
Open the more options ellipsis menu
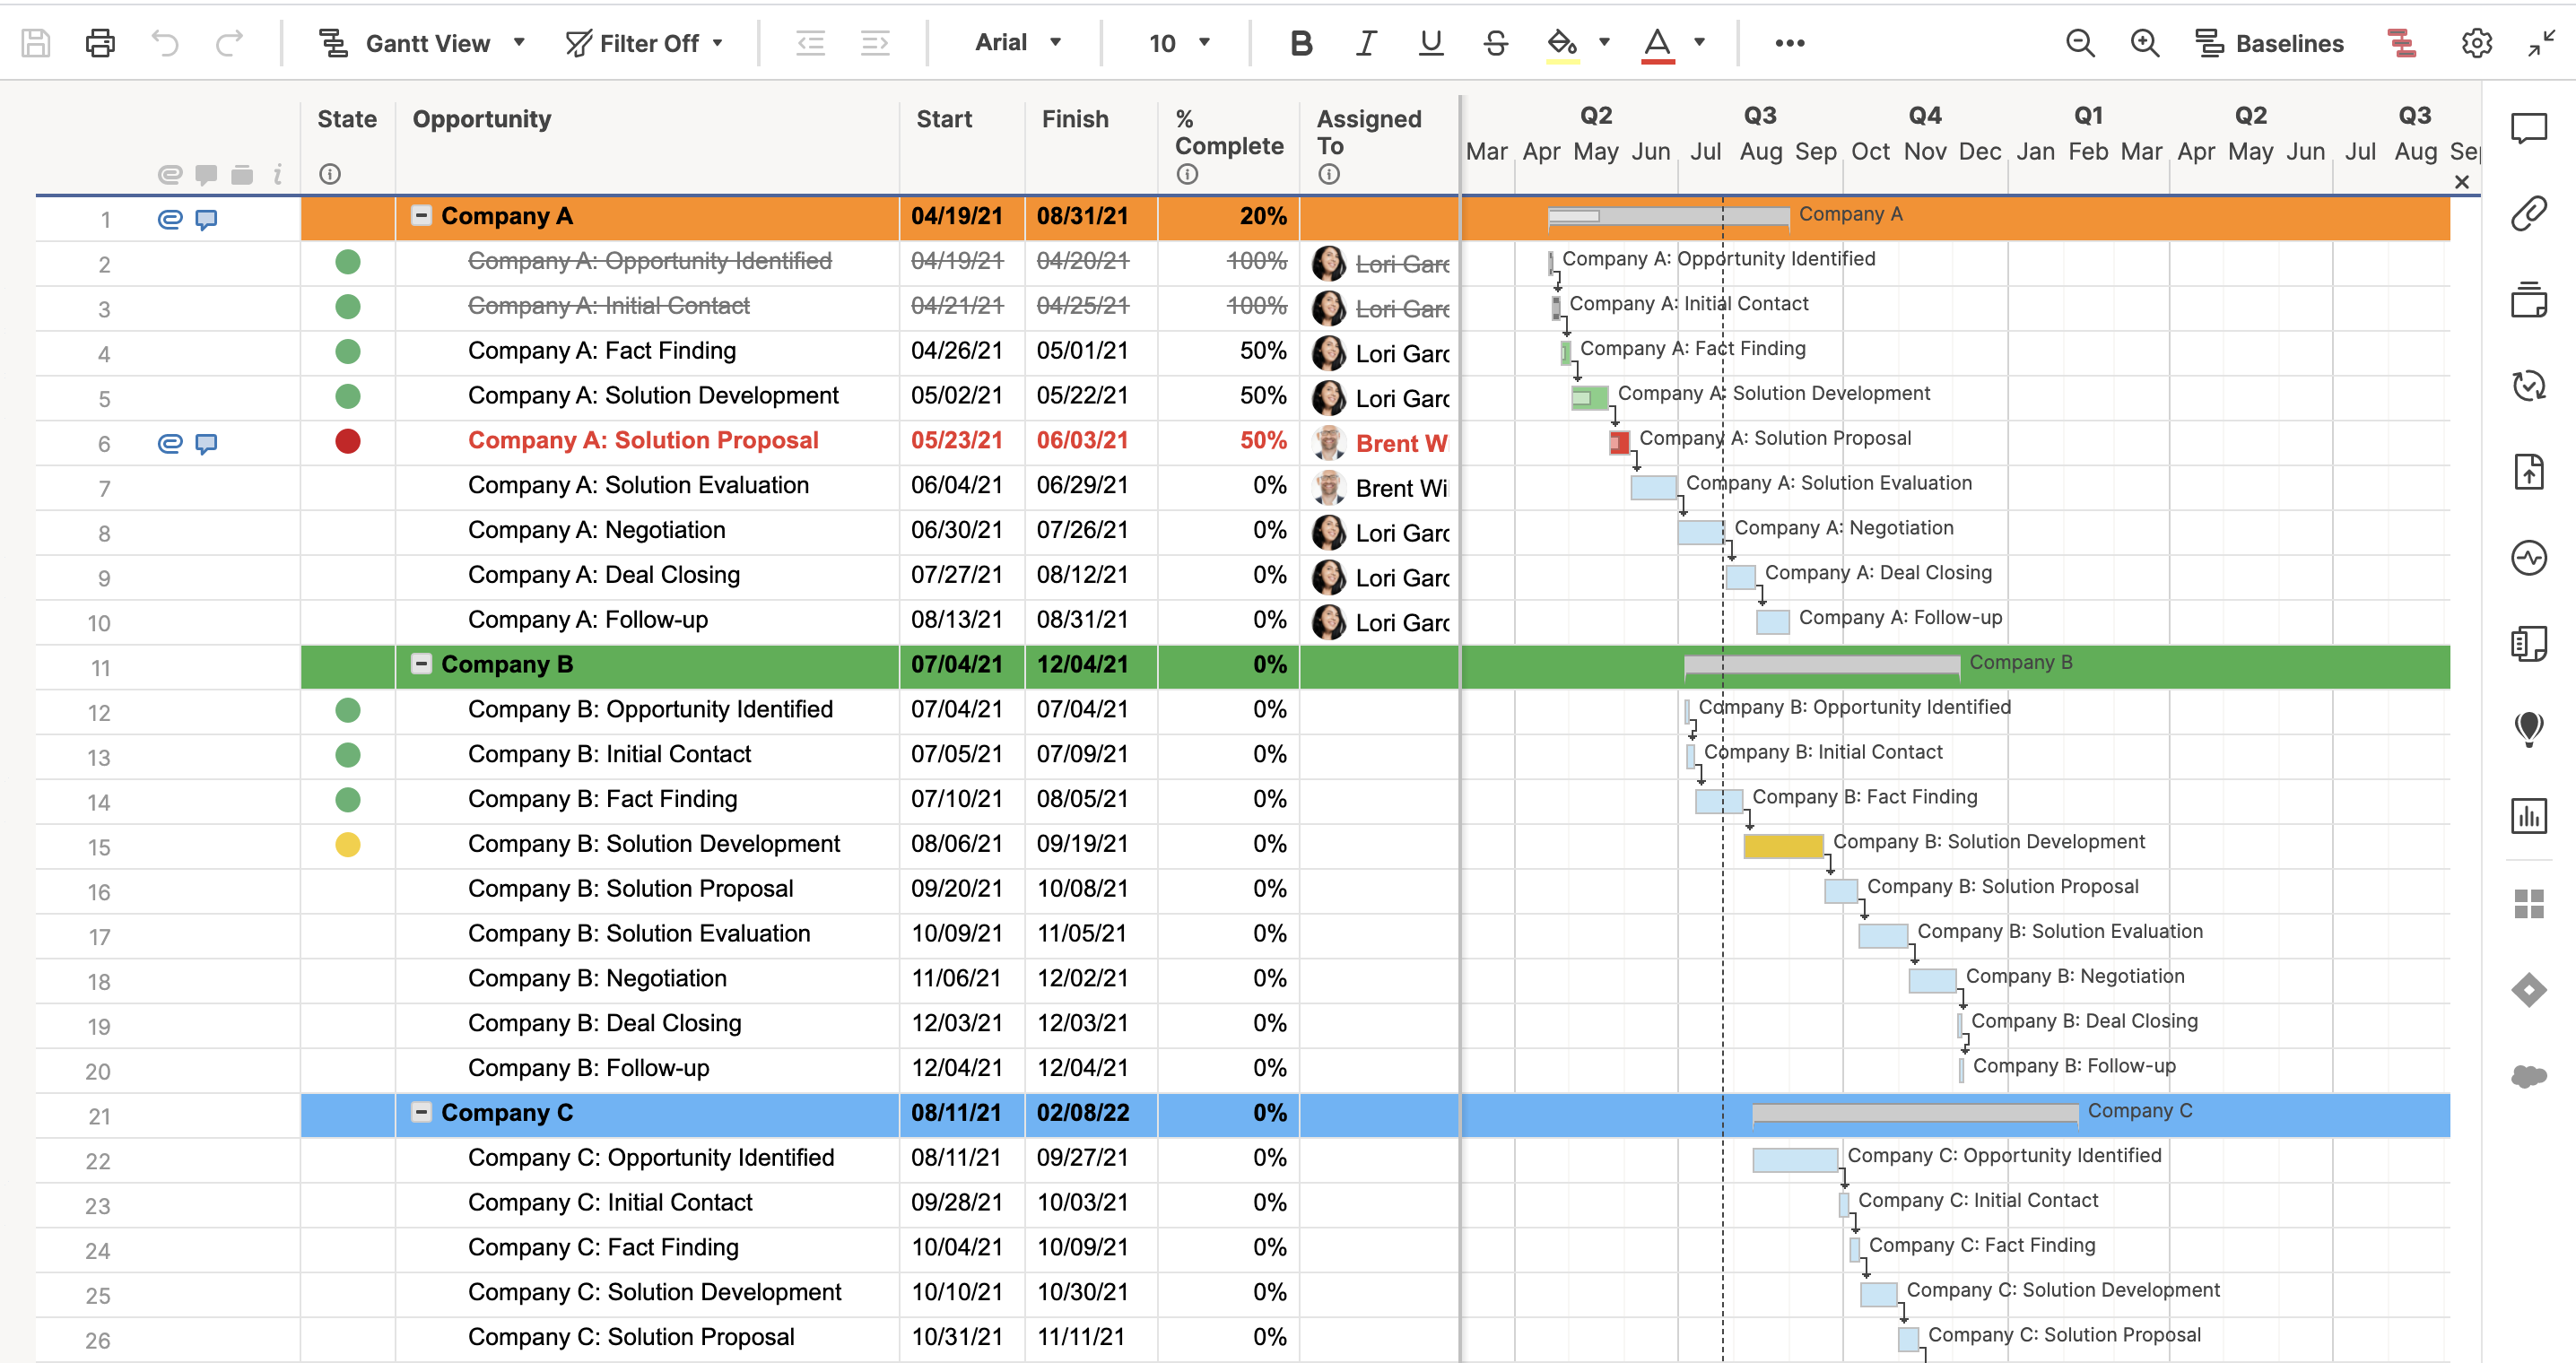tap(1789, 43)
